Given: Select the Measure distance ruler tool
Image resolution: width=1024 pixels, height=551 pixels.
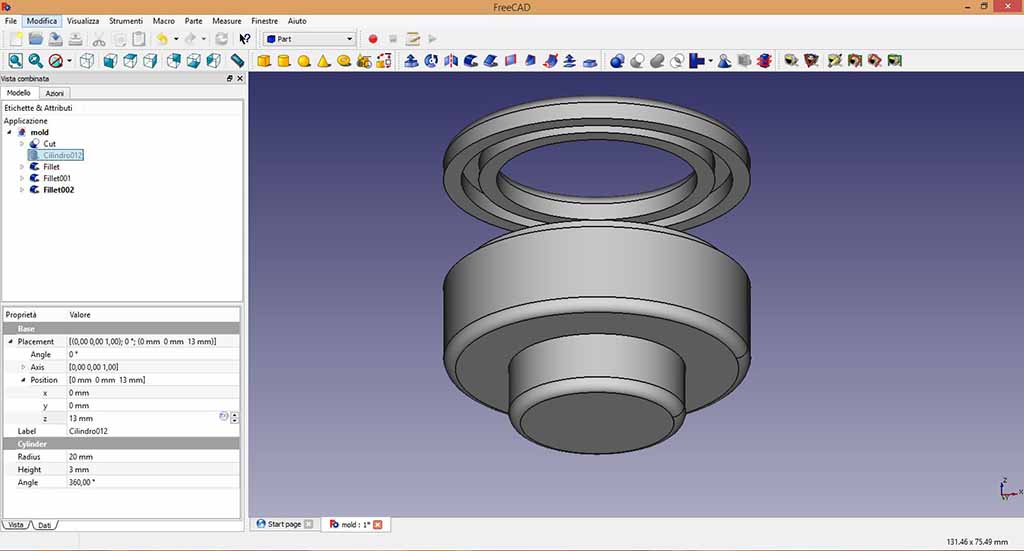Looking at the screenshot, I should 238,61.
